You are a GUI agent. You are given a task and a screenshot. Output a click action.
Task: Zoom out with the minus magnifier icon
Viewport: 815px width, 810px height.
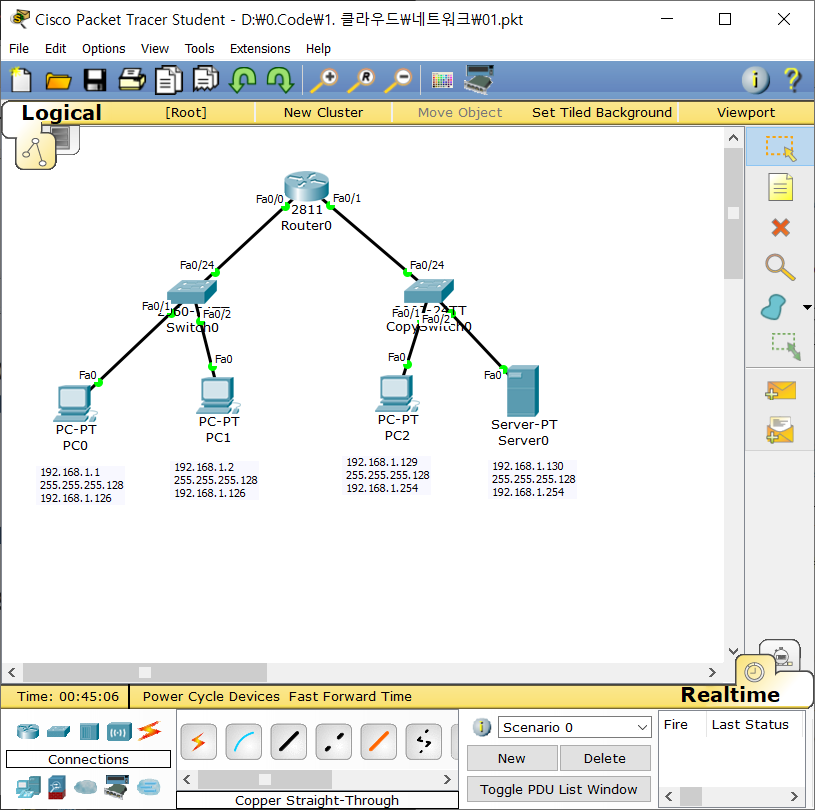[x=398, y=80]
